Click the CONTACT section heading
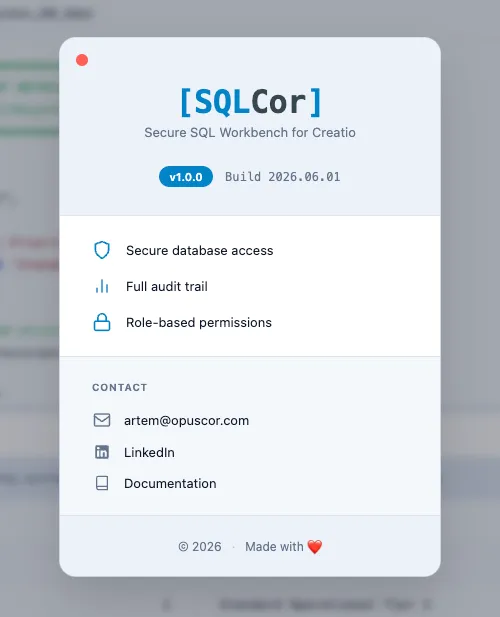The height and width of the screenshot is (617, 500). pyautogui.click(x=120, y=388)
